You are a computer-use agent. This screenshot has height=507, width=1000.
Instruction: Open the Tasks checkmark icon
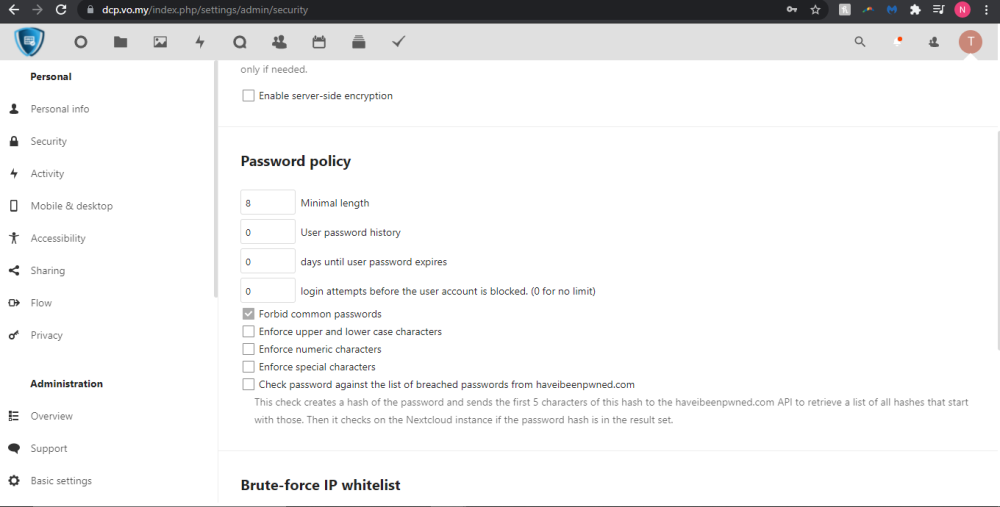(x=398, y=42)
